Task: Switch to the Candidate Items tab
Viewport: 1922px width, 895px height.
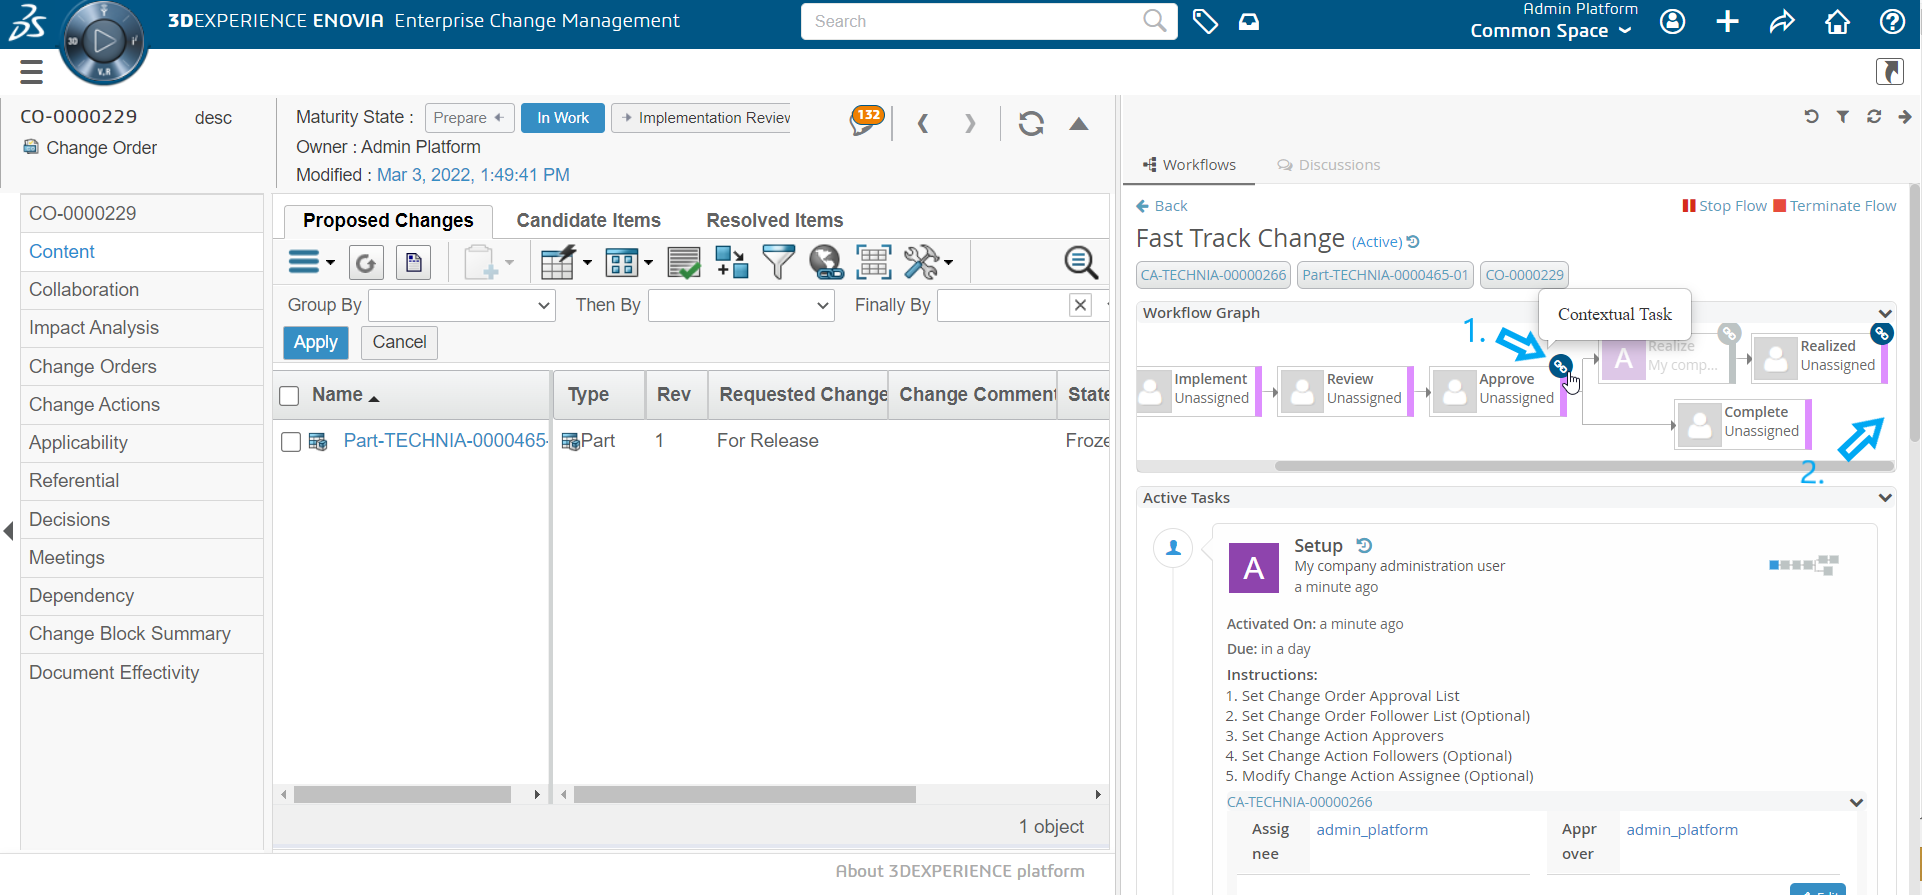Action: pos(588,220)
